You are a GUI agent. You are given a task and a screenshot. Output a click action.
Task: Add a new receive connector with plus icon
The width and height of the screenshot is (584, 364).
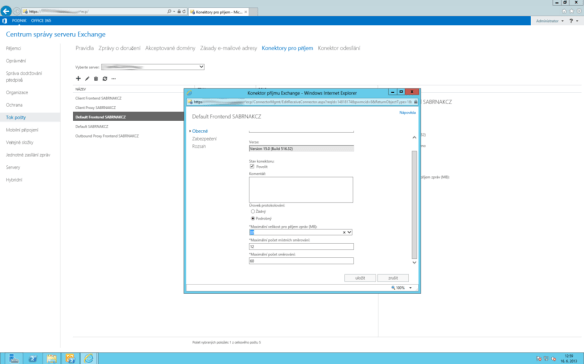point(78,79)
